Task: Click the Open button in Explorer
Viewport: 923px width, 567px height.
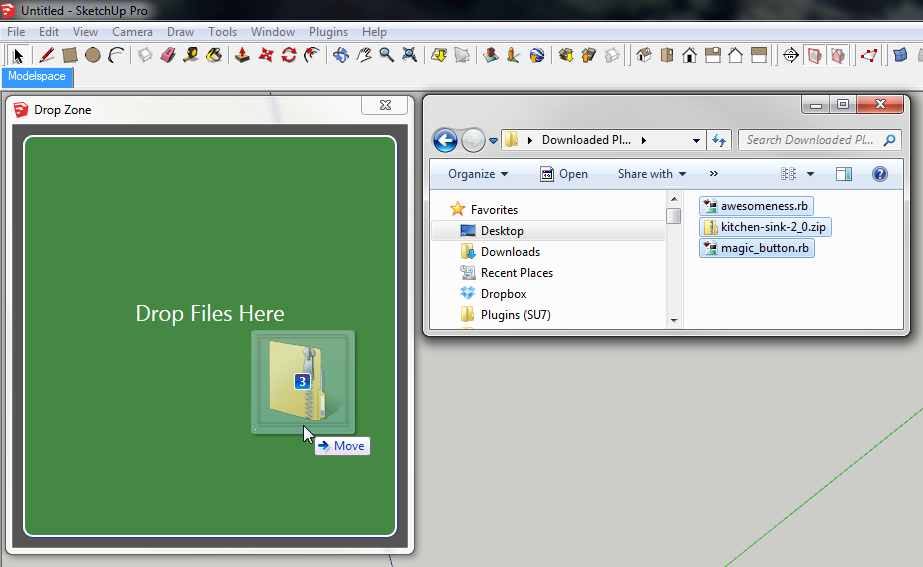Action: tap(564, 174)
